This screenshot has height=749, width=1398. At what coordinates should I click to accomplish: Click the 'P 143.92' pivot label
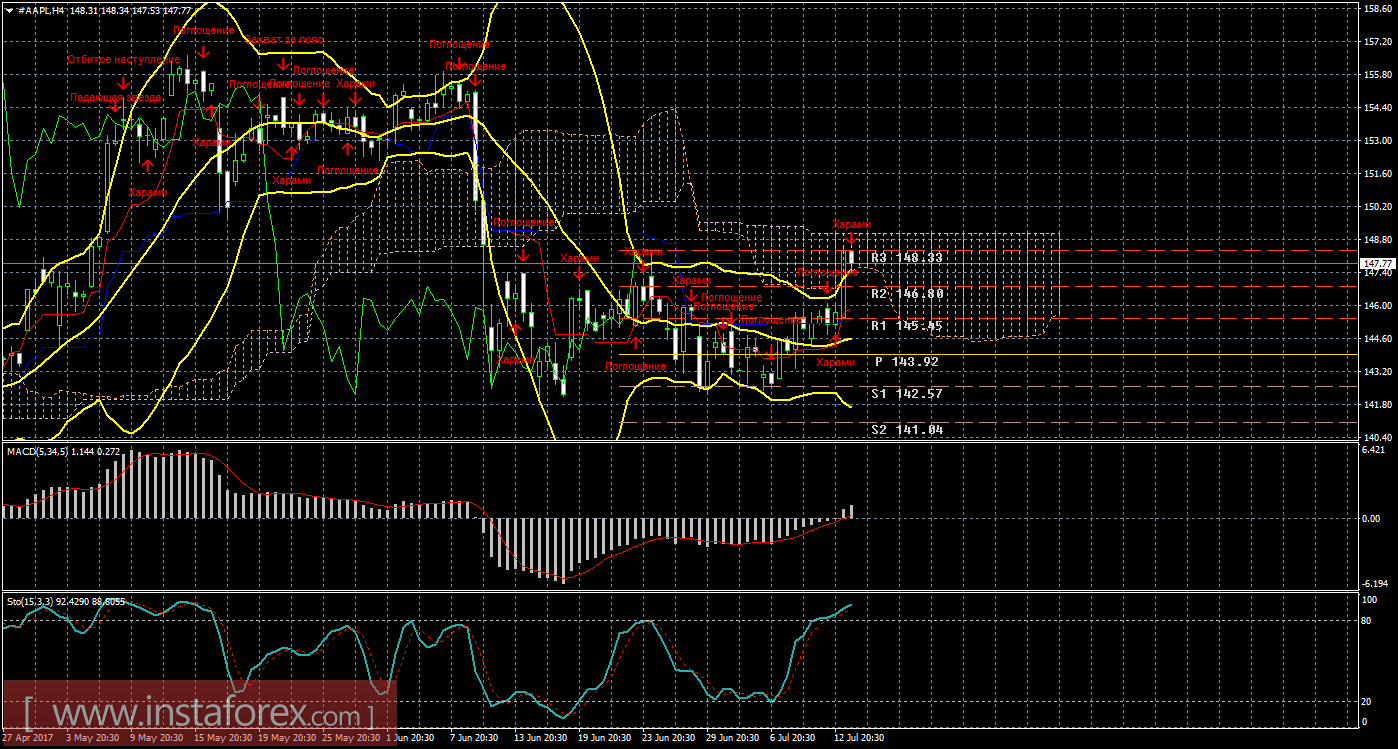[906, 361]
